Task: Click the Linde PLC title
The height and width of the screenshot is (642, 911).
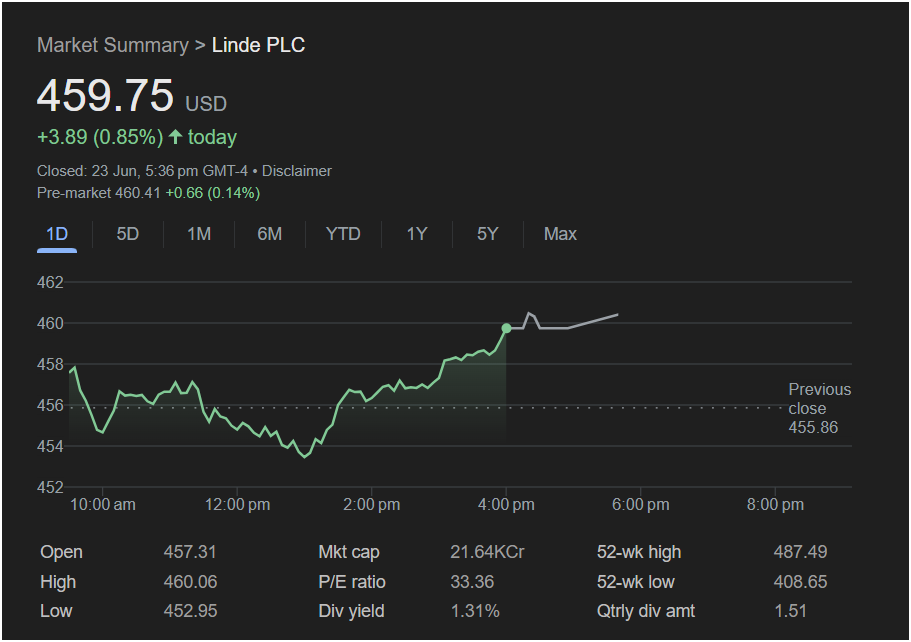Action: [258, 45]
